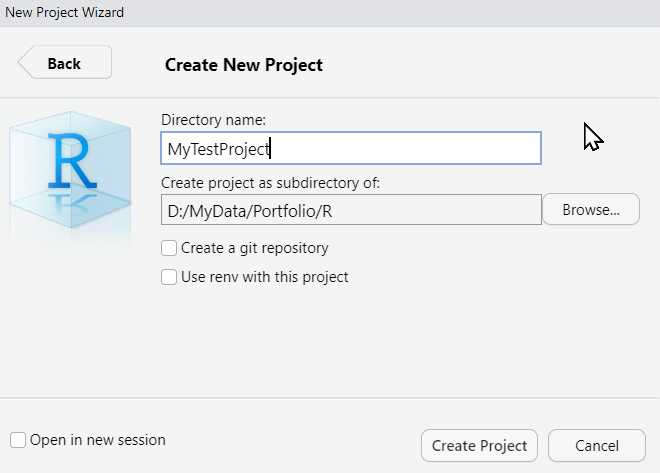Viewport: 660px width, 473px height.
Task: Cancel the New Project Wizard
Action: click(x=597, y=446)
